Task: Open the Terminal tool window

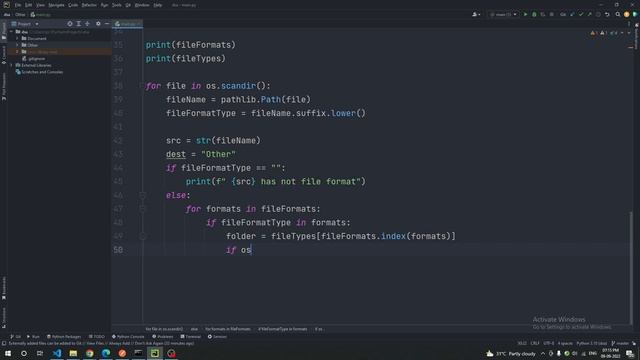Action: [191, 337]
